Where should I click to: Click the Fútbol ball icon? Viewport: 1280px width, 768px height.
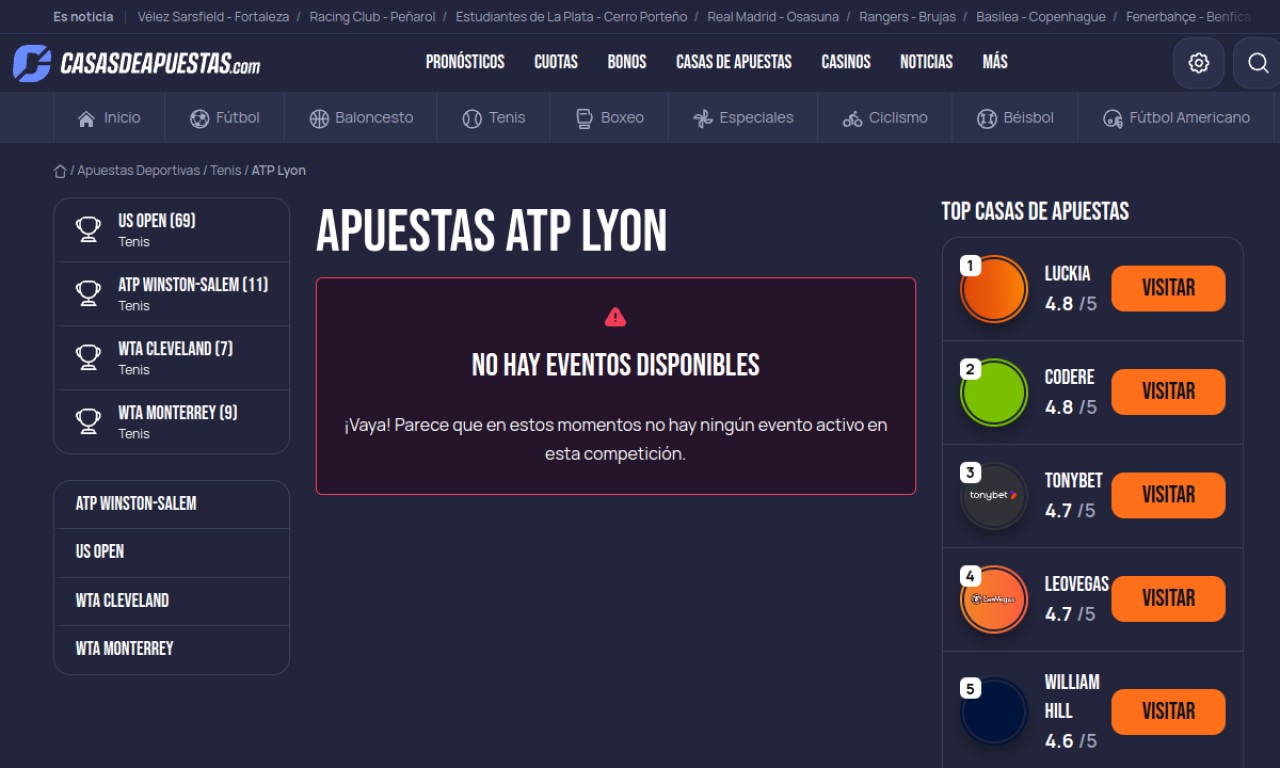click(199, 118)
